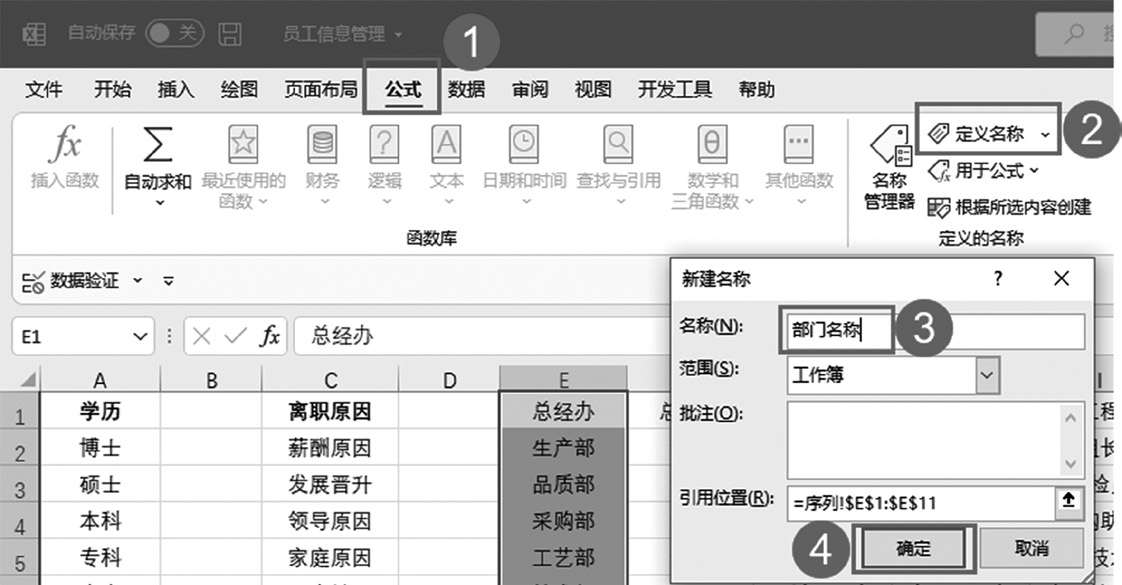Open the Financial (财务) functions icon

point(322,144)
